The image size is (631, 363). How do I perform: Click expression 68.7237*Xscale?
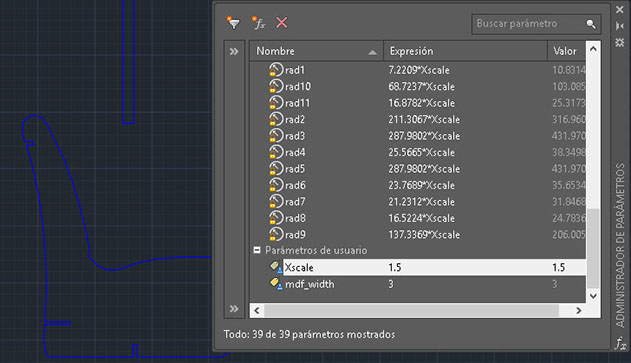[421, 87]
